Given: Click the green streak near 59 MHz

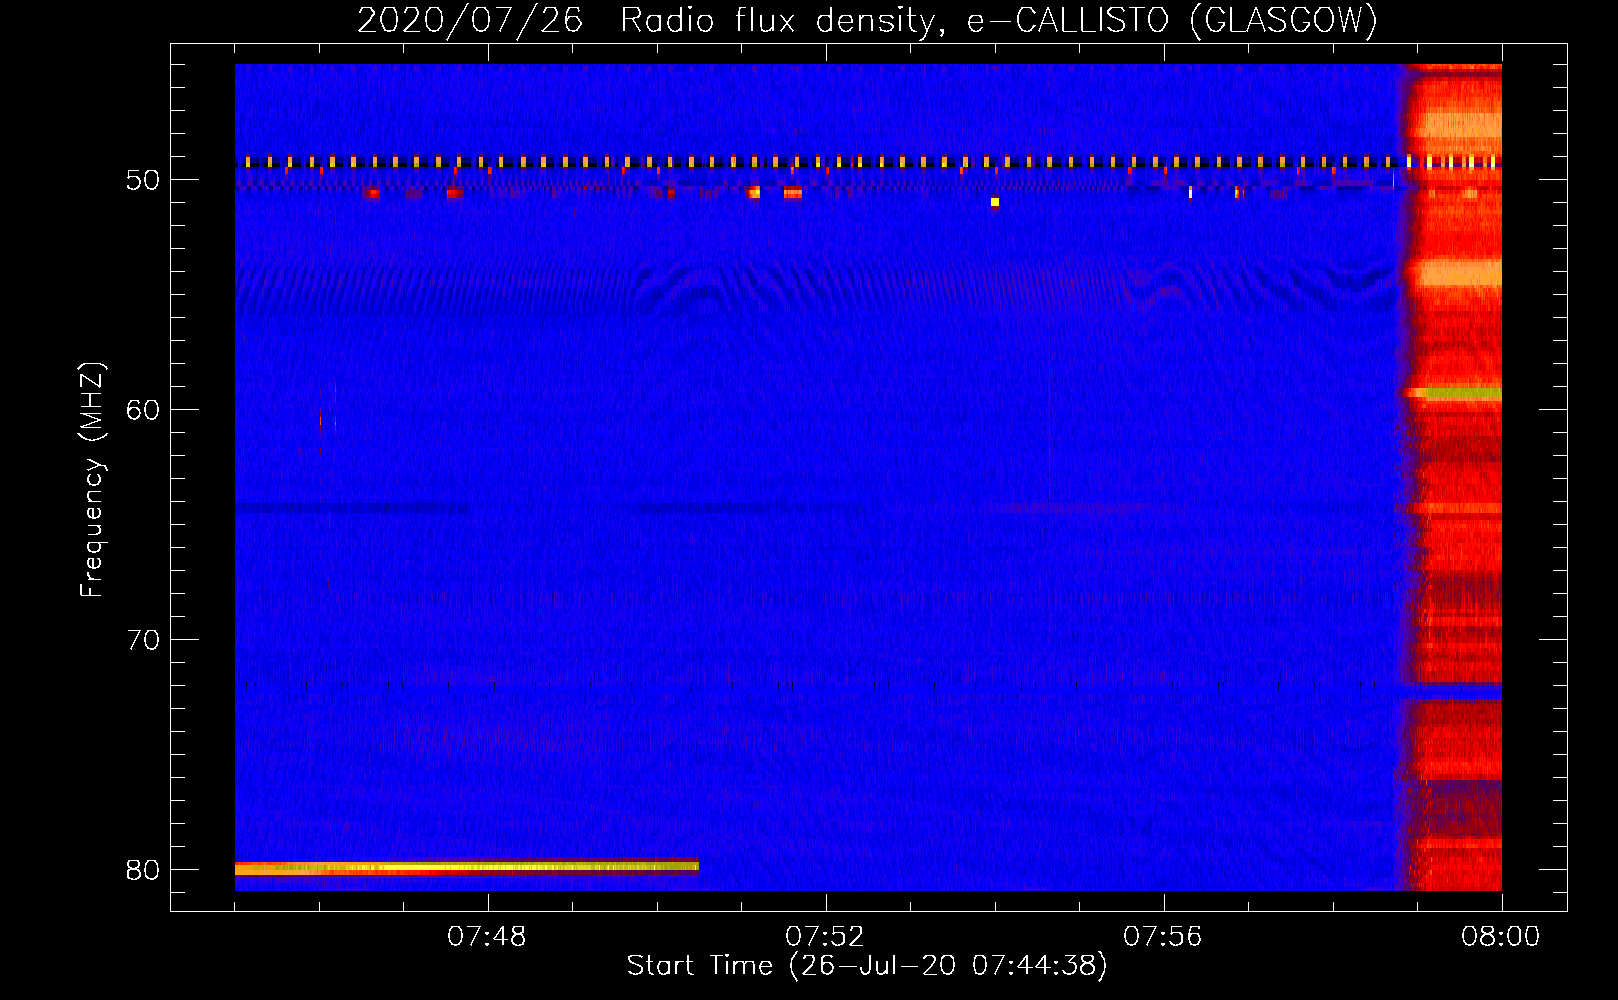Looking at the screenshot, I should point(1463,394).
